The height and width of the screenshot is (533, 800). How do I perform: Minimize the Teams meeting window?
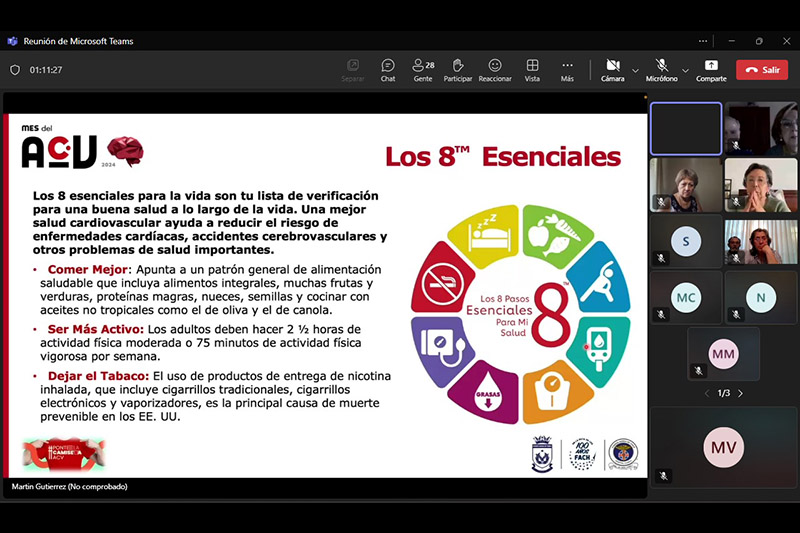[x=732, y=41]
